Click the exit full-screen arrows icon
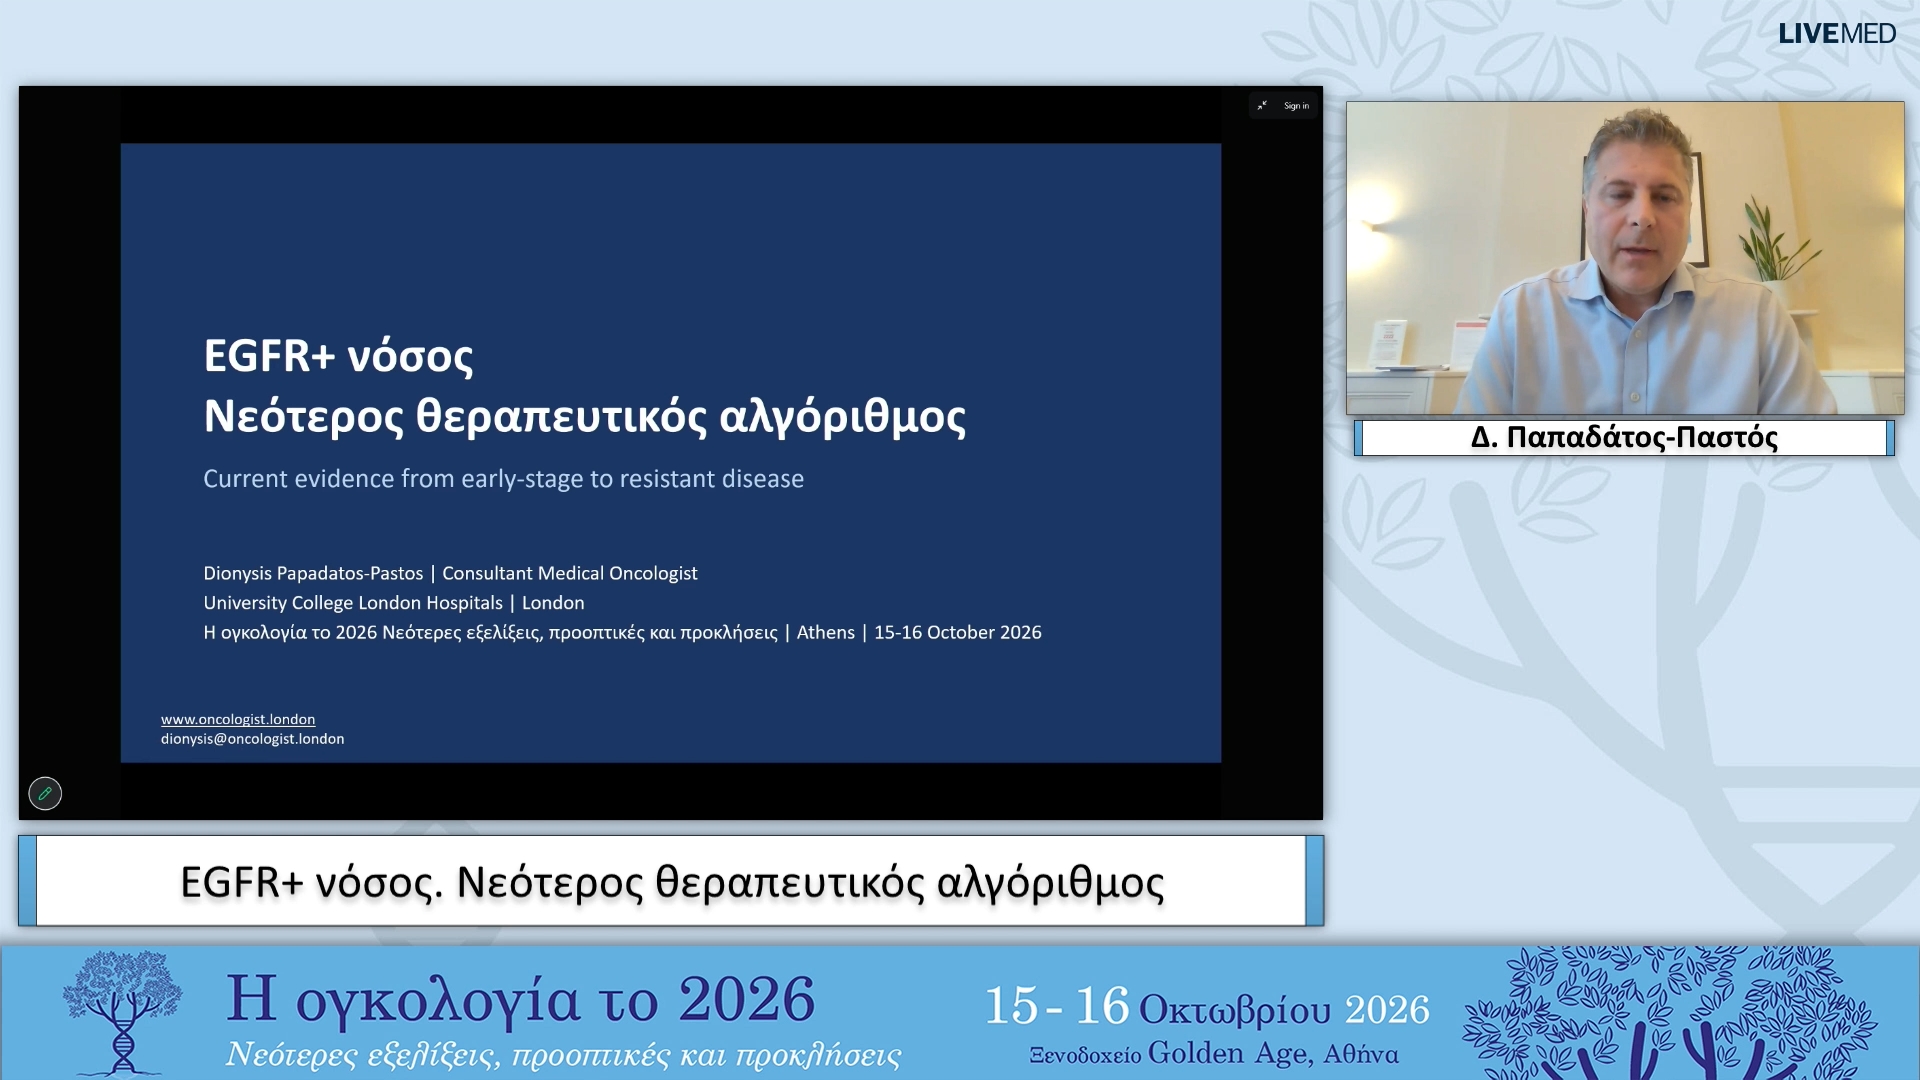This screenshot has height=1080, width=1920. (1262, 106)
